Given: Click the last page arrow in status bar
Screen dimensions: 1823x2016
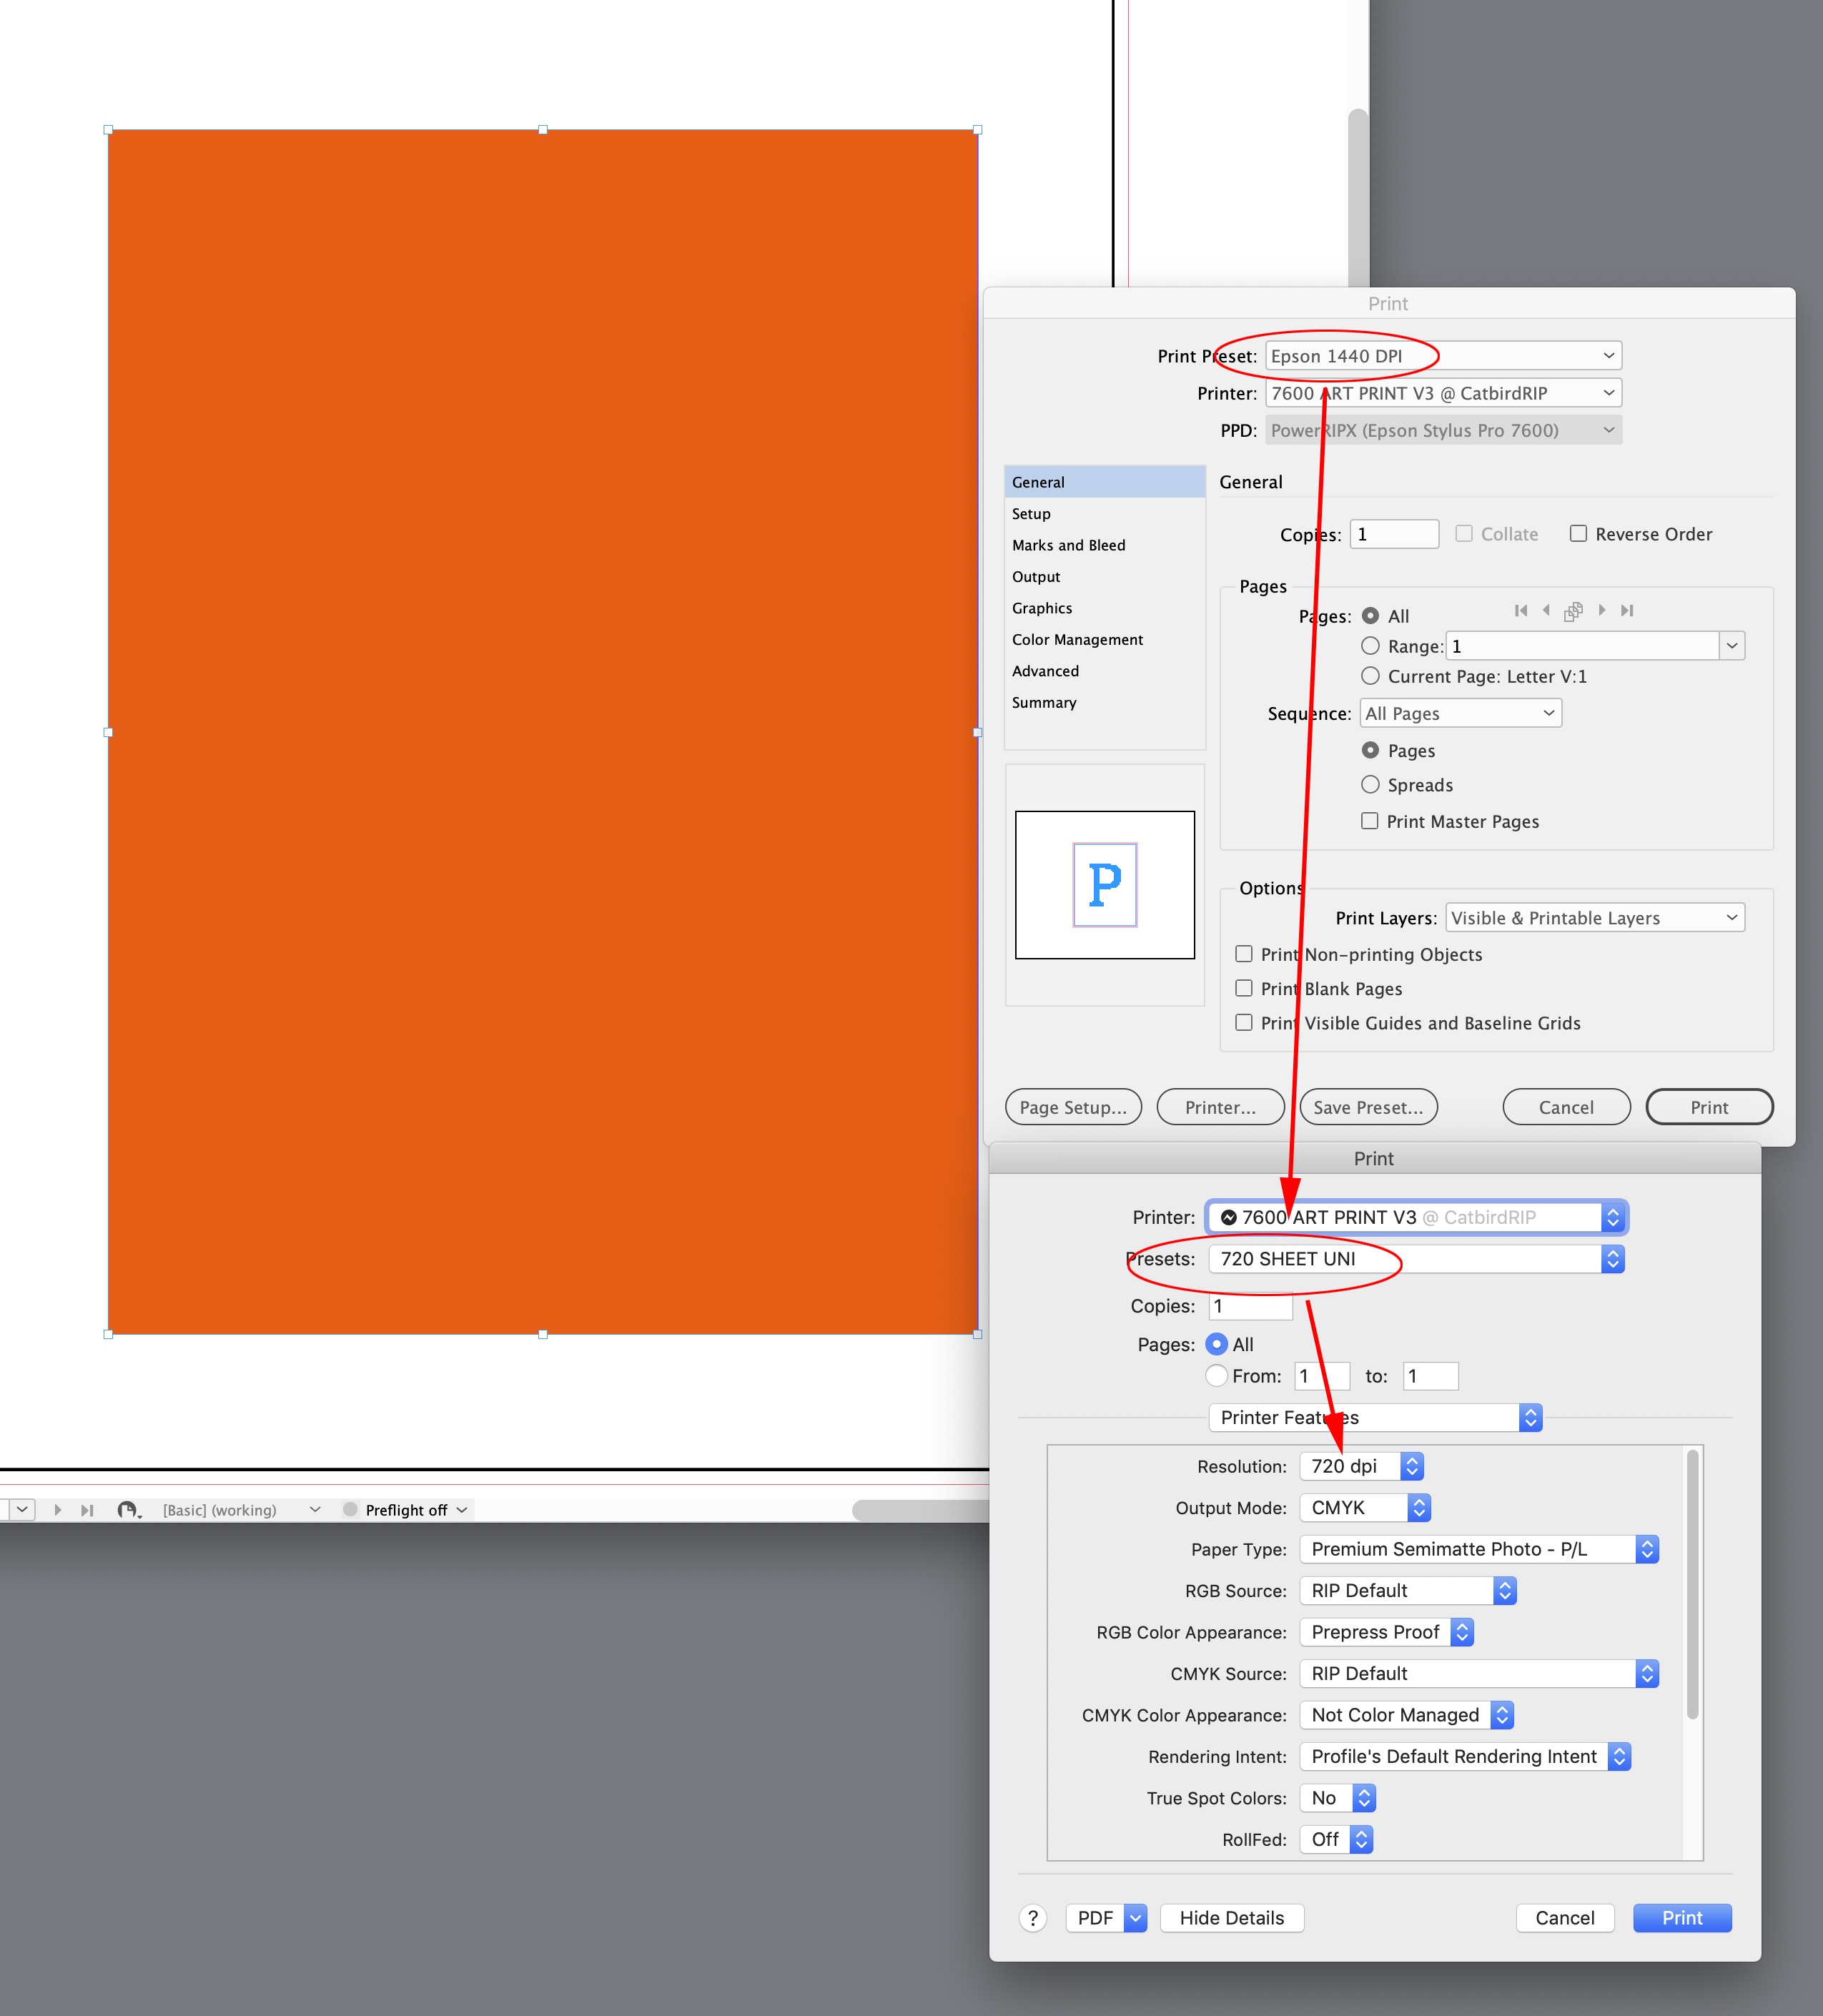Looking at the screenshot, I should tap(87, 1510).
